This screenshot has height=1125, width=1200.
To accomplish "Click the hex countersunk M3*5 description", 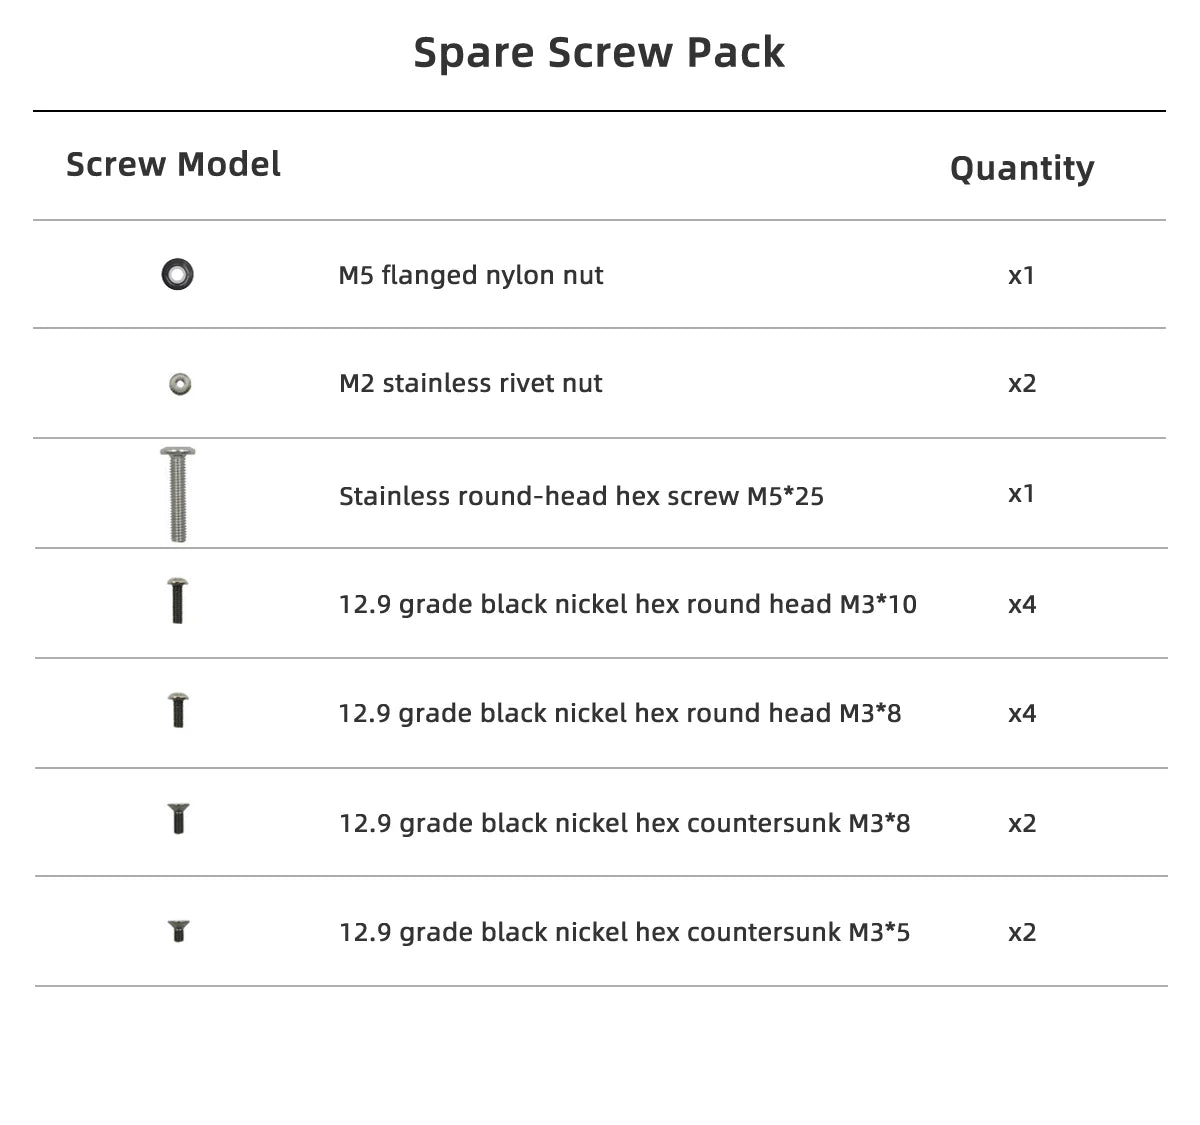I will point(624,932).
